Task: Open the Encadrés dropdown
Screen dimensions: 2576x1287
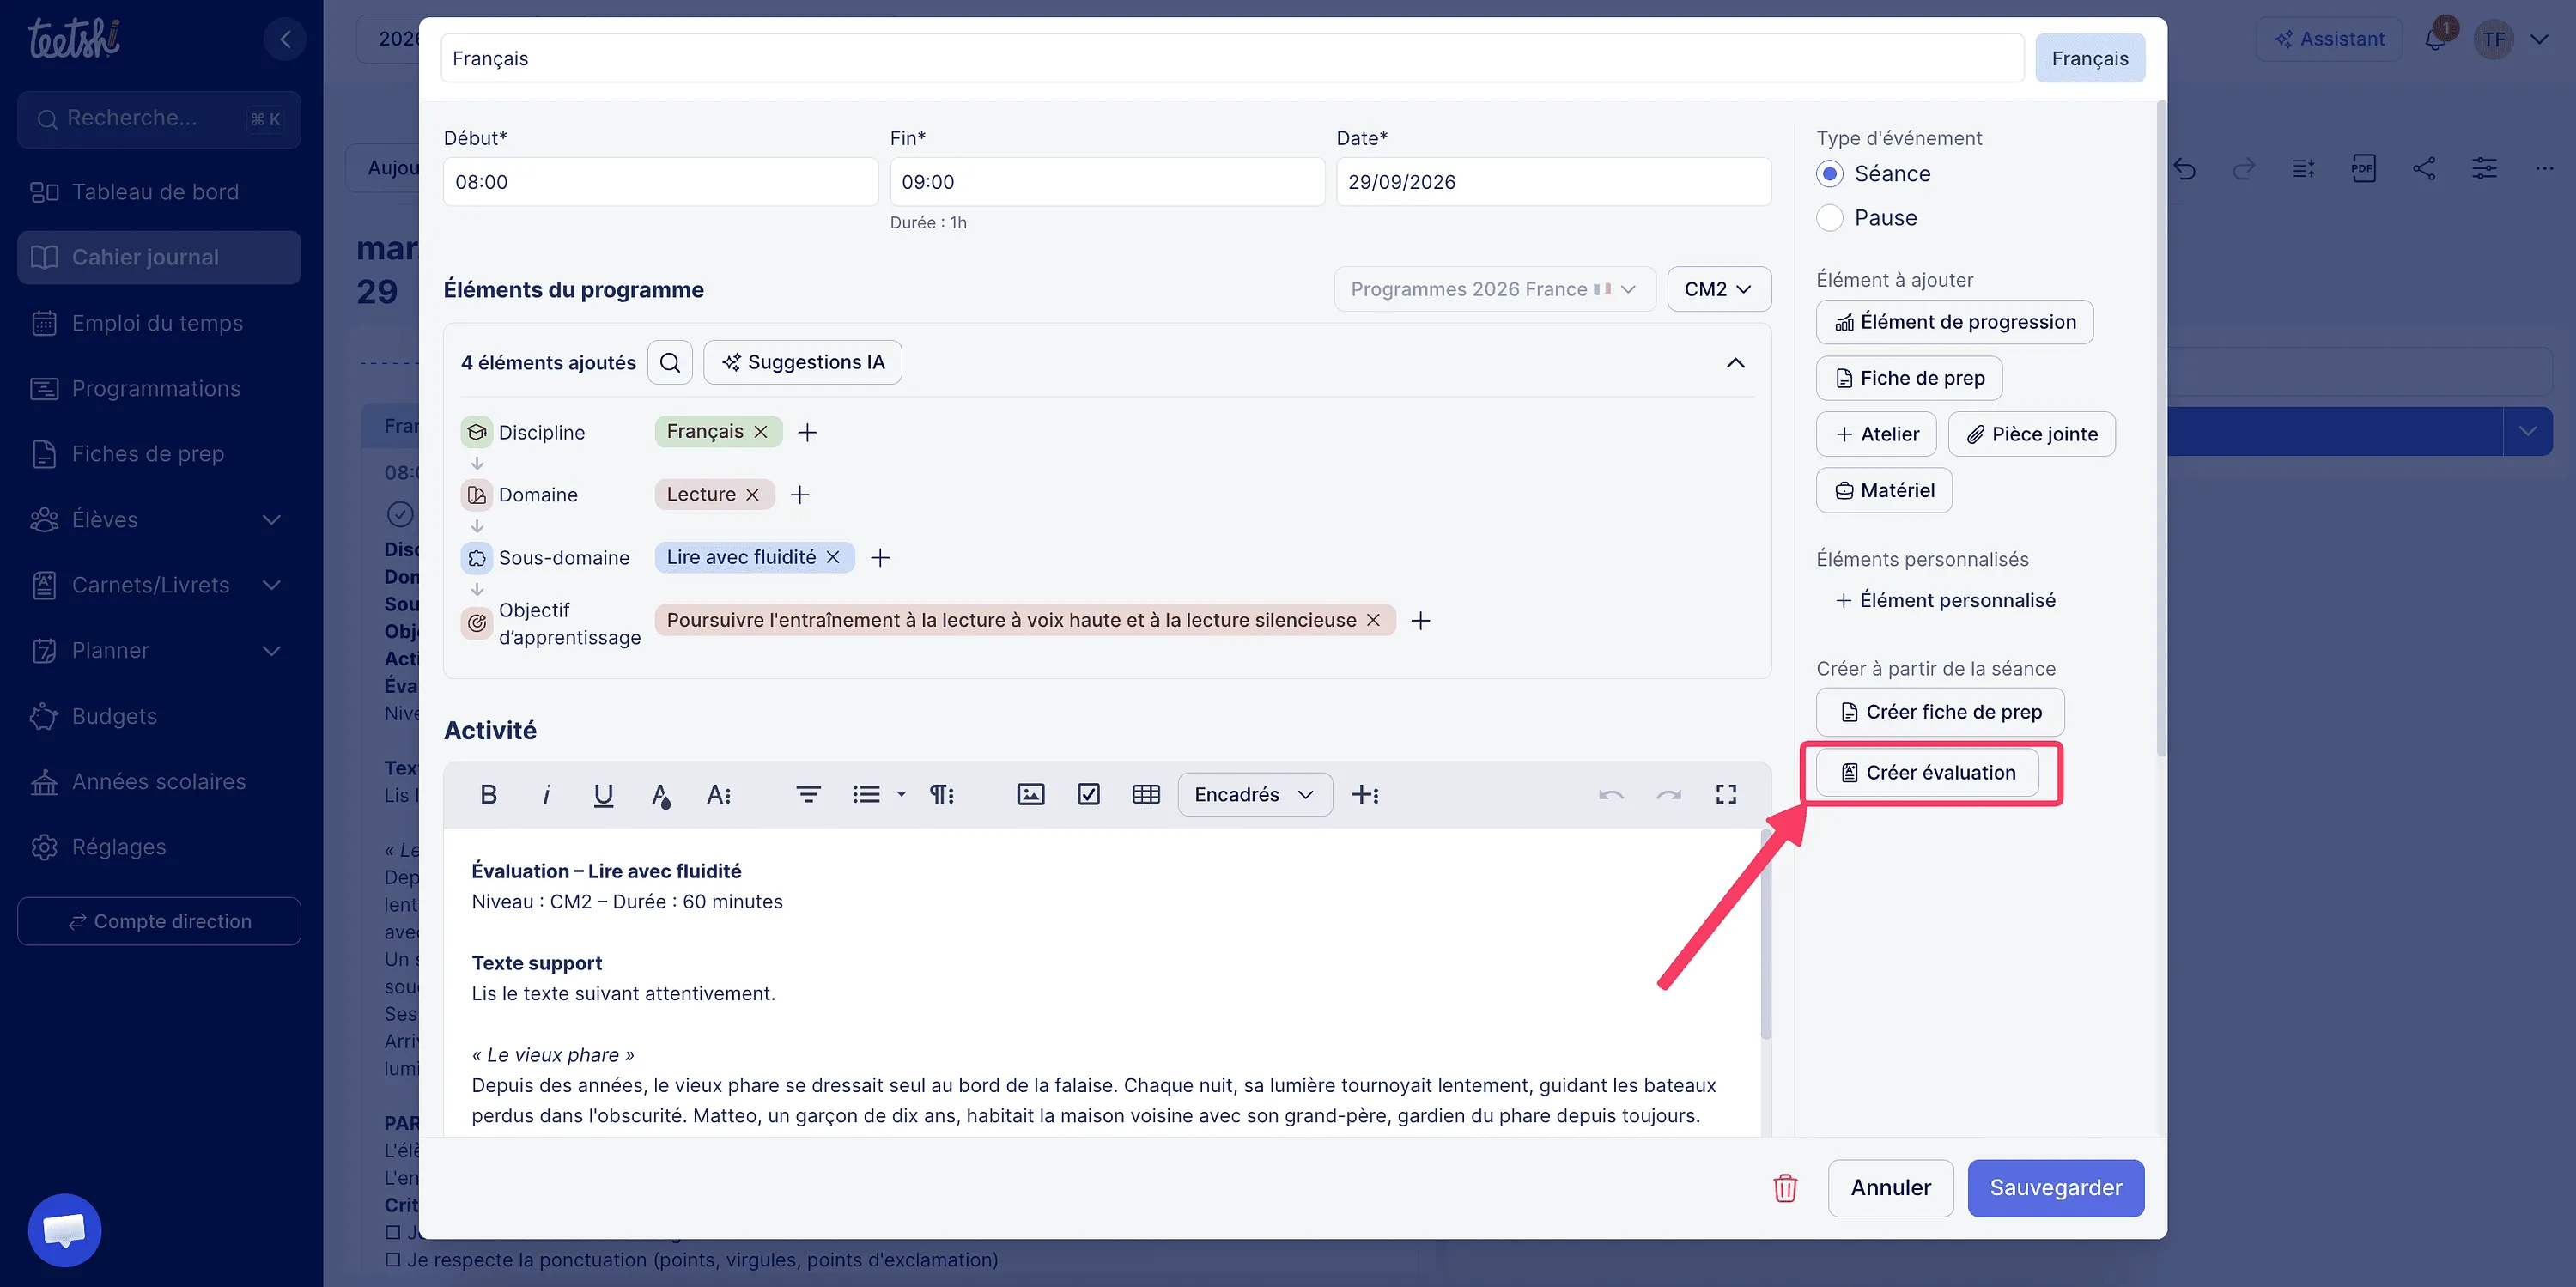Action: click(1254, 794)
